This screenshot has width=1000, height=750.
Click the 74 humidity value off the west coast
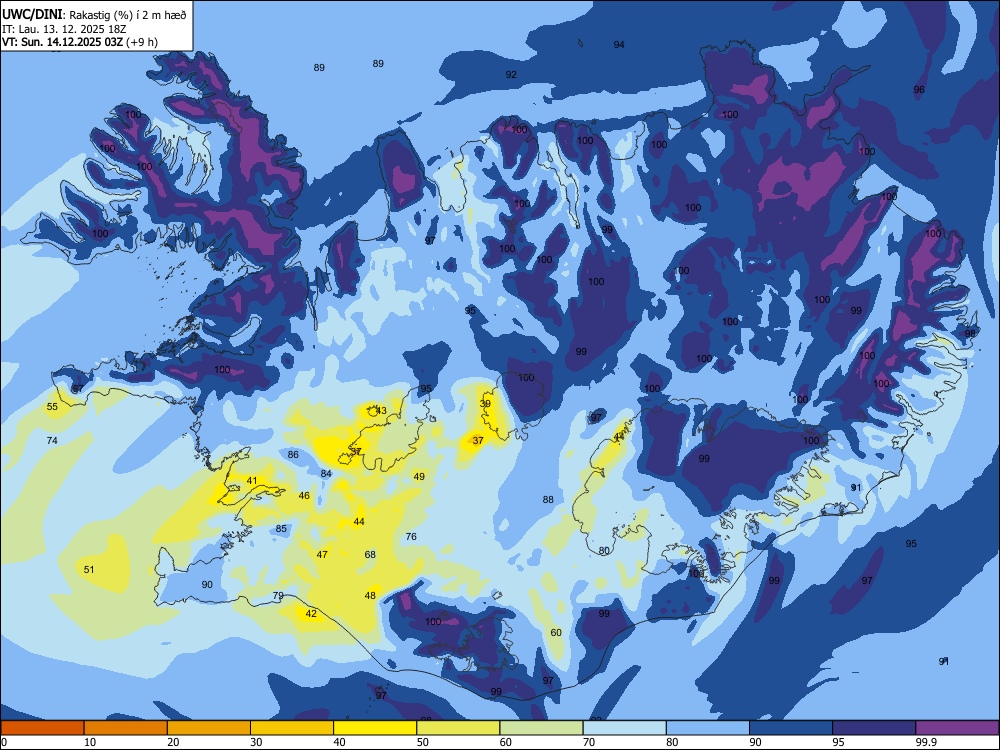tap(52, 441)
